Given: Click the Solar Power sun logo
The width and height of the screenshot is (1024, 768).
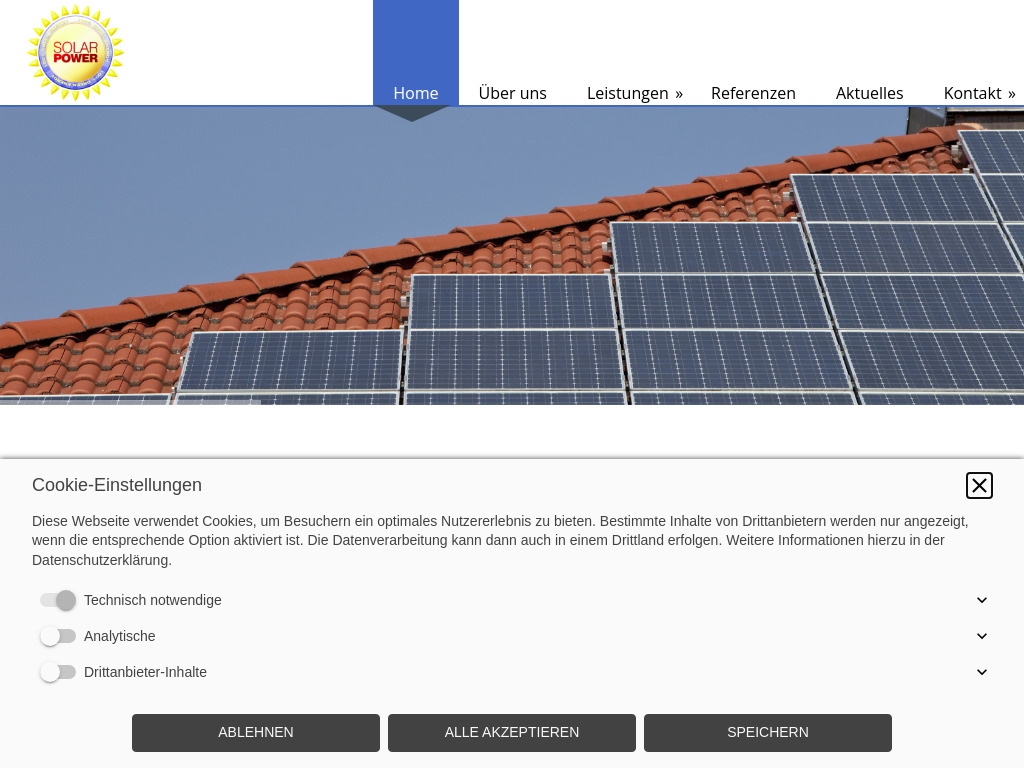Looking at the screenshot, I should click(x=75, y=51).
